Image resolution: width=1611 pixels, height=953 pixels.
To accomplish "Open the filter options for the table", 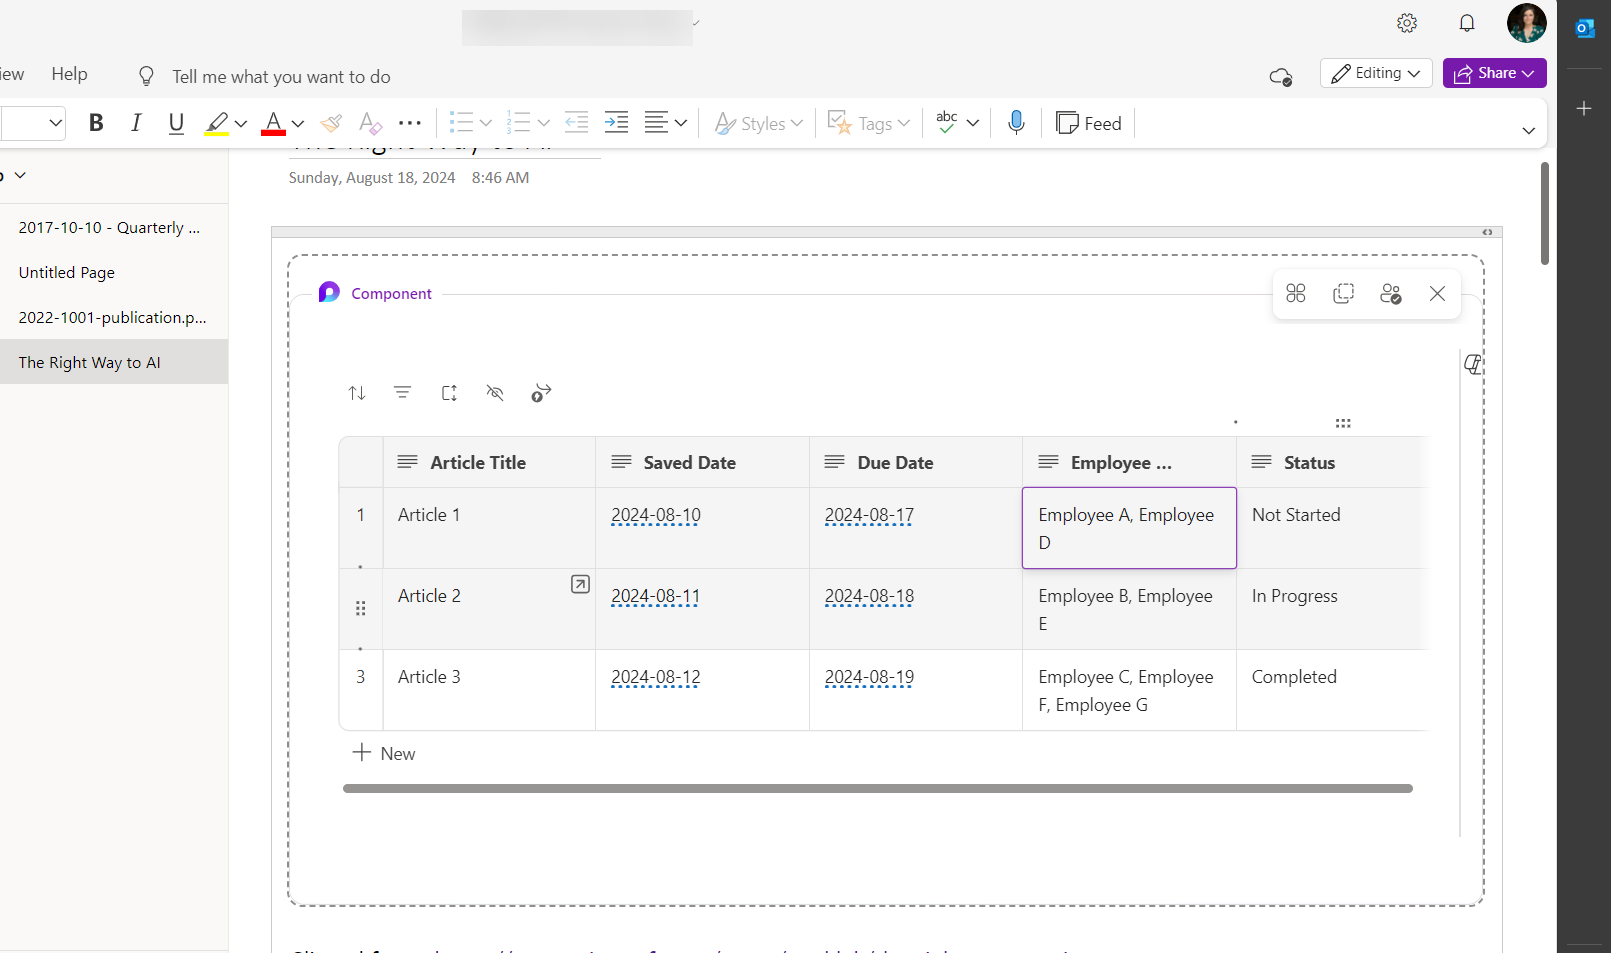I will click(x=403, y=392).
